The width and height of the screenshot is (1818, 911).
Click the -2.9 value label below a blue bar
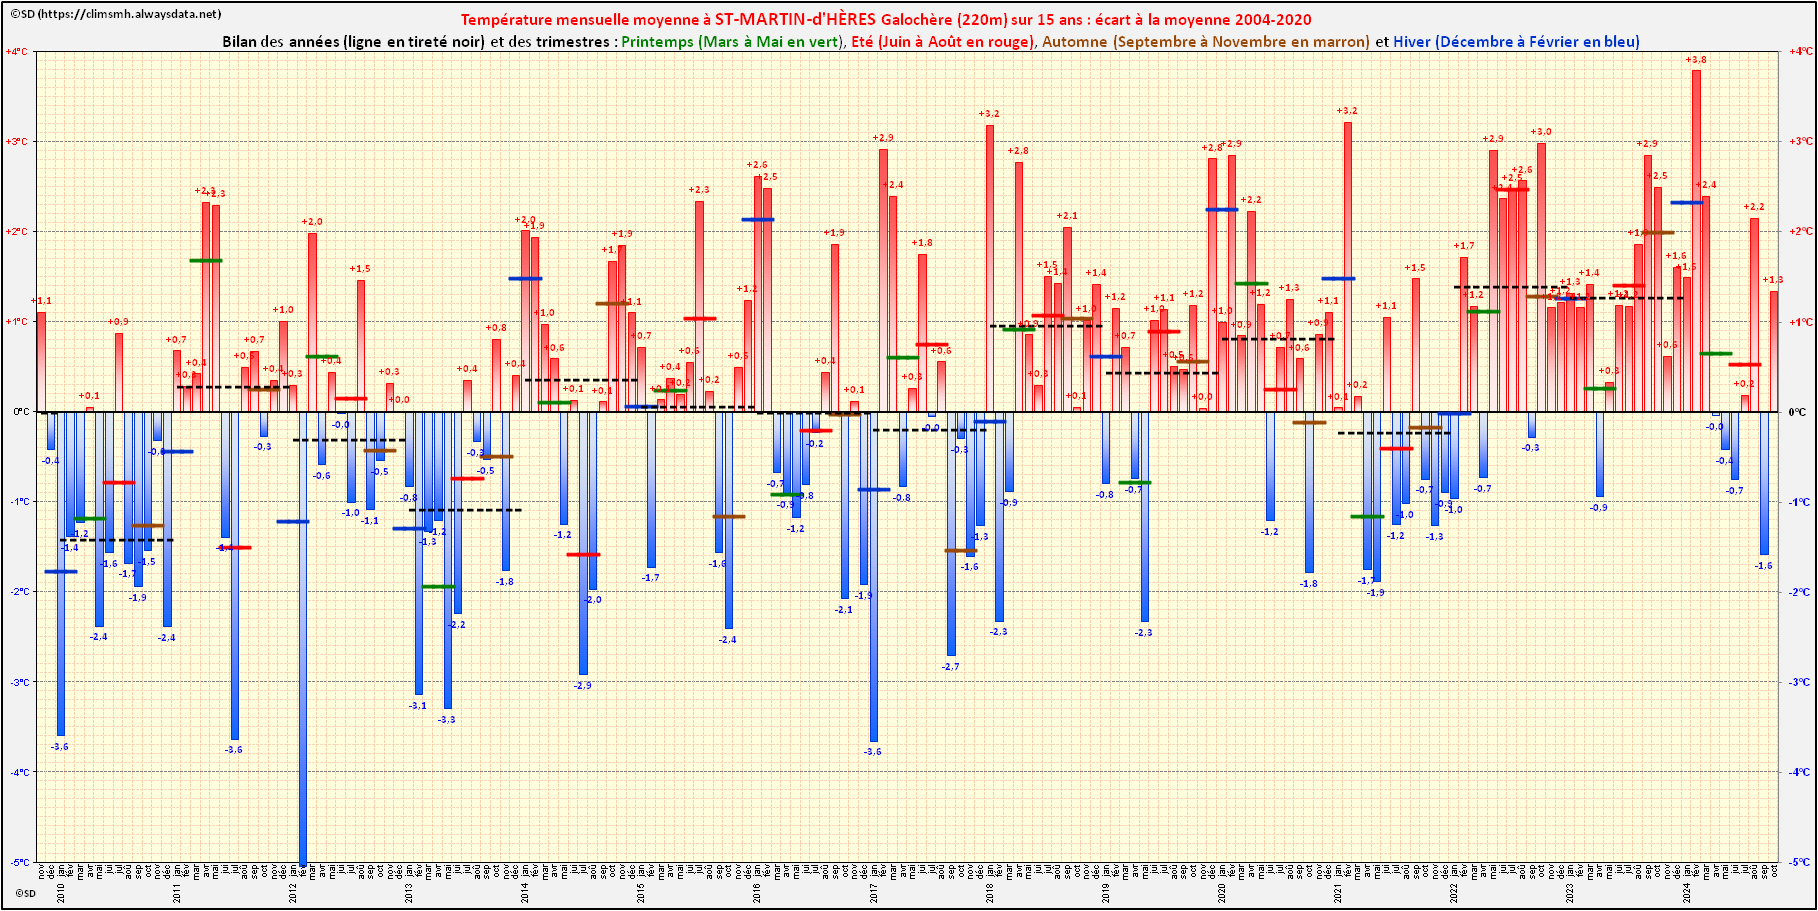tap(582, 685)
